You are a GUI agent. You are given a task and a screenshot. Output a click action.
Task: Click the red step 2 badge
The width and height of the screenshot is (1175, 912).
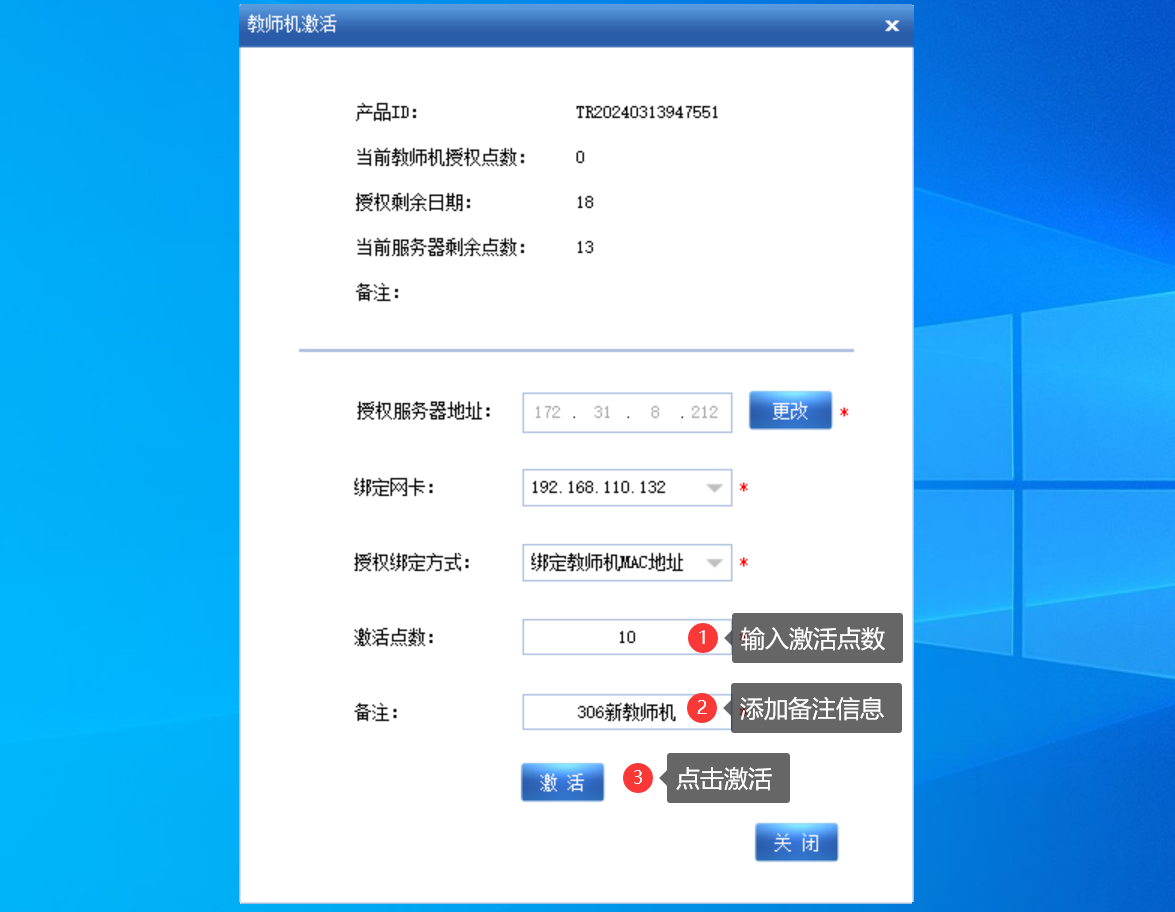[x=703, y=709]
